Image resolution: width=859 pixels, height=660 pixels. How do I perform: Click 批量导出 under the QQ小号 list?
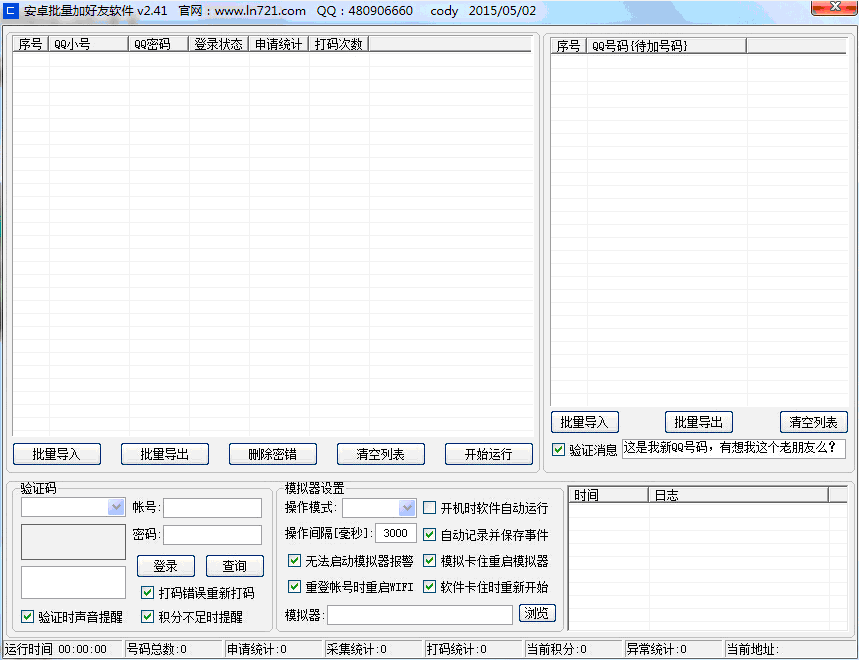[x=164, y=454]
